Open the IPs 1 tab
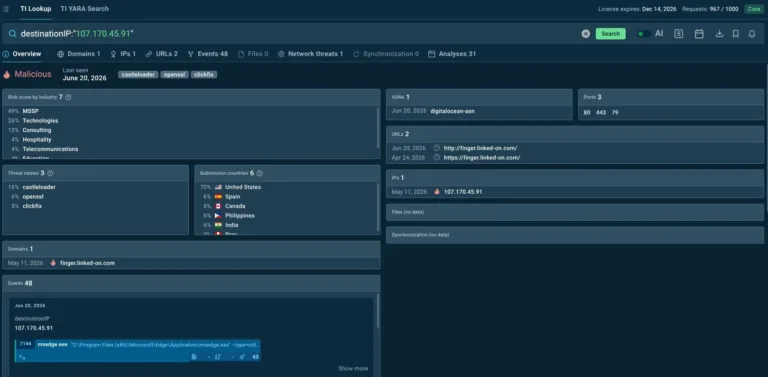Viewport: 768px width, 377px height. [x=123, y=54]
